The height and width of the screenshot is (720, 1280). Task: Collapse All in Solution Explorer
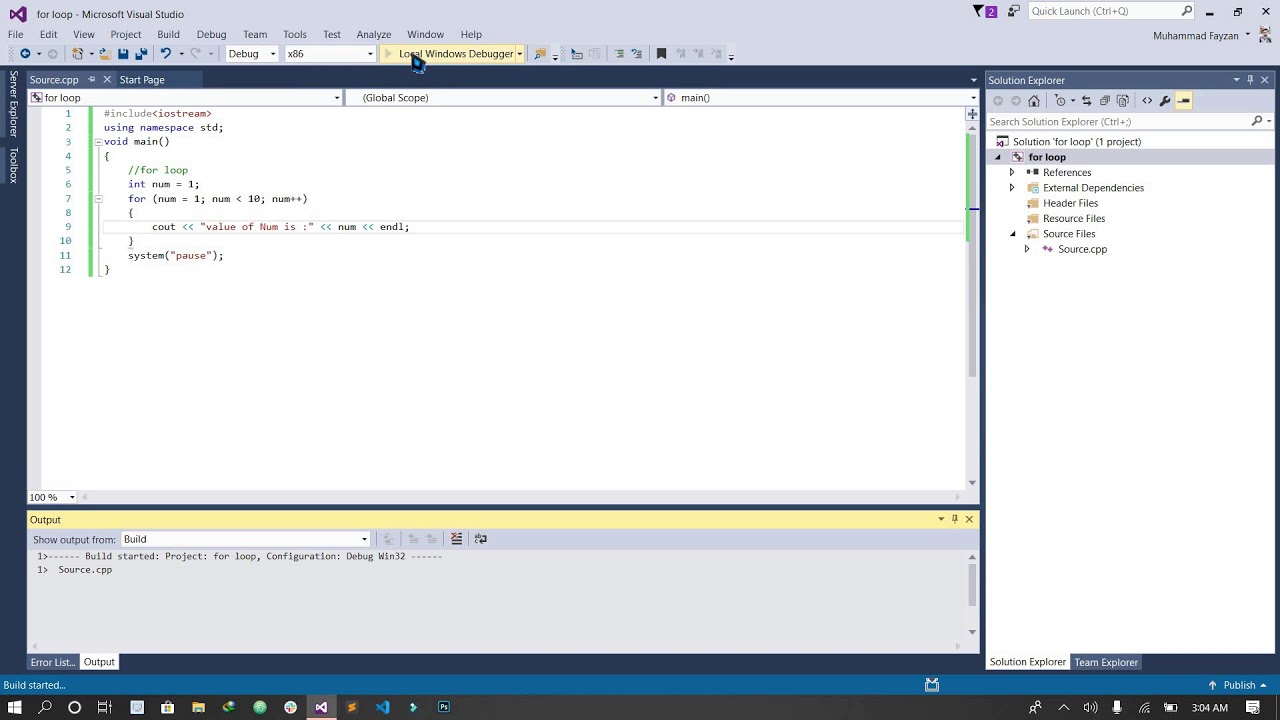click(x=1105, y=101)
